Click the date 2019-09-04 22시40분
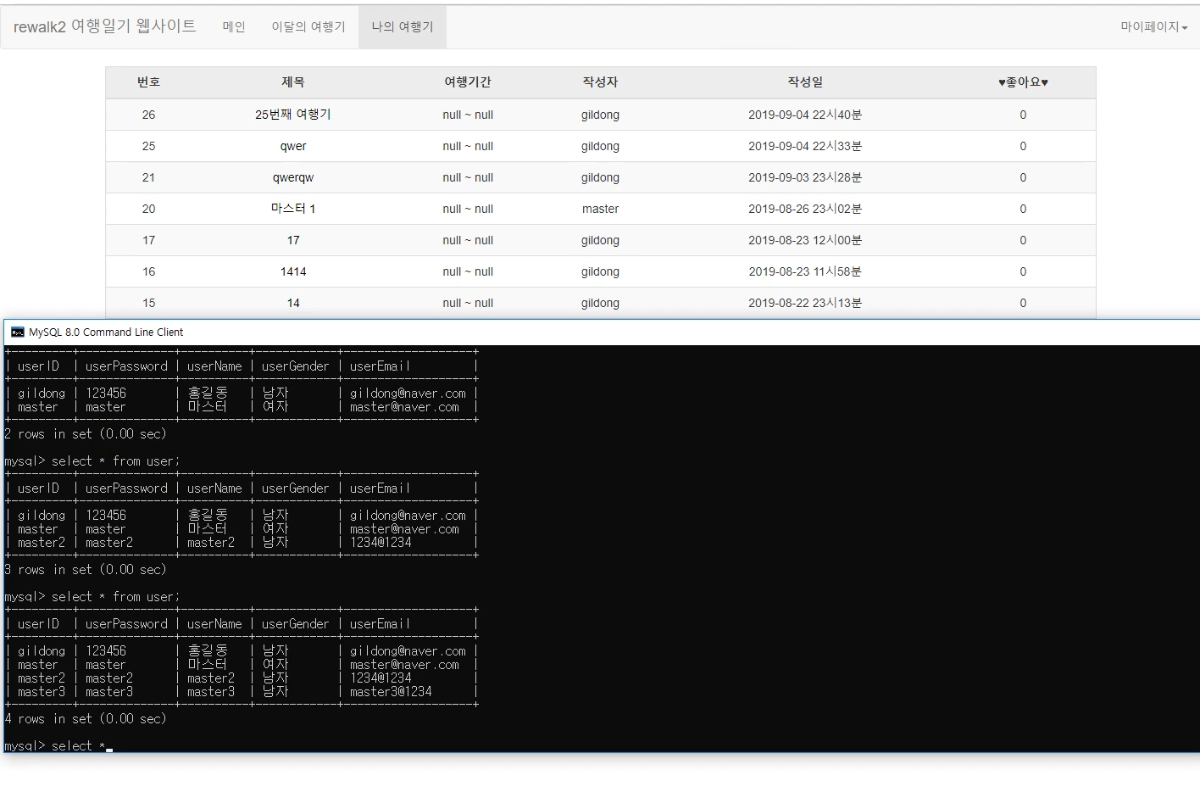The height and width of the screenshot is (790, 1200). [805, 115]
